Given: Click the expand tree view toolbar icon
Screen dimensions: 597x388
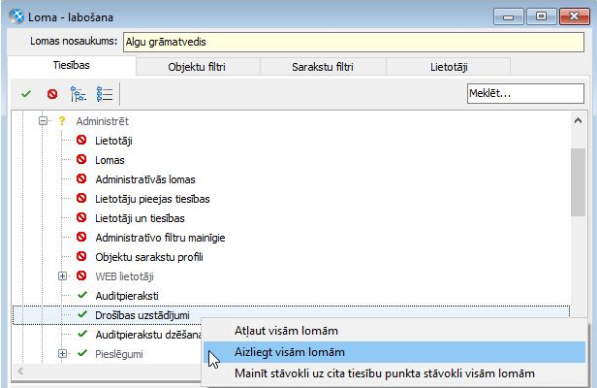Looking at the screenshot, I should 78,94.
